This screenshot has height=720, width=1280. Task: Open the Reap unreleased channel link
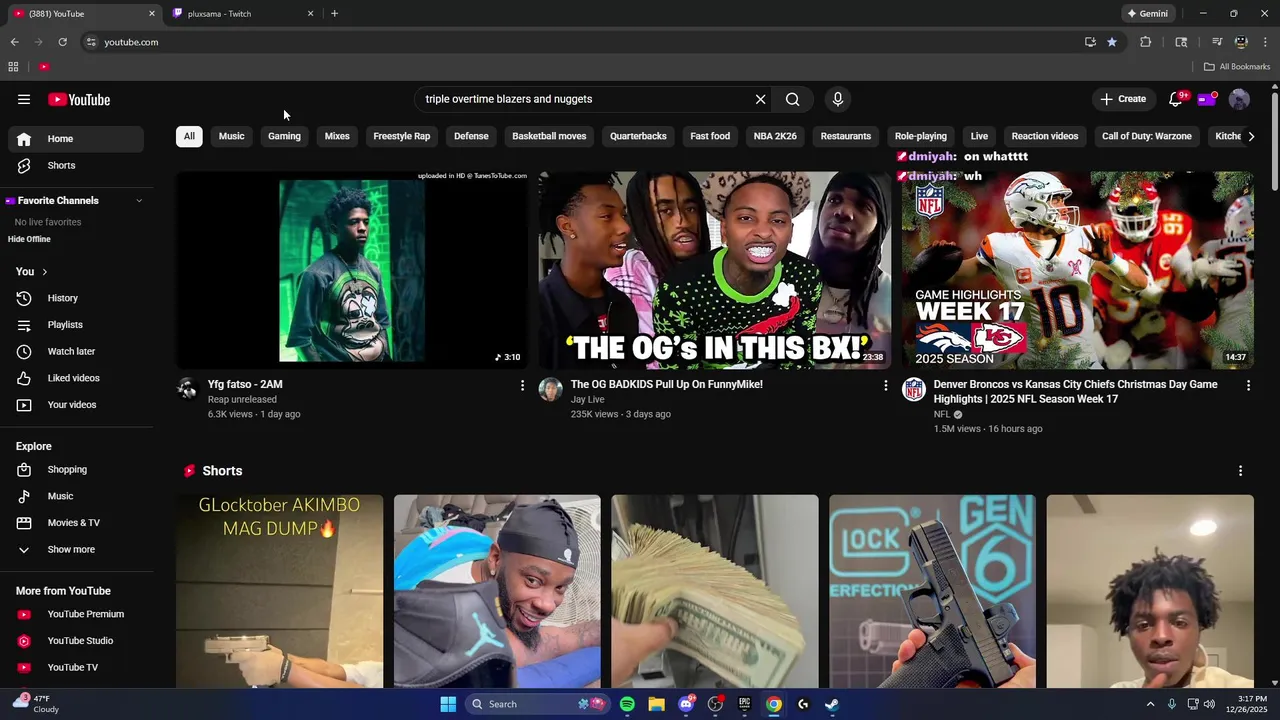coord(242,399)
